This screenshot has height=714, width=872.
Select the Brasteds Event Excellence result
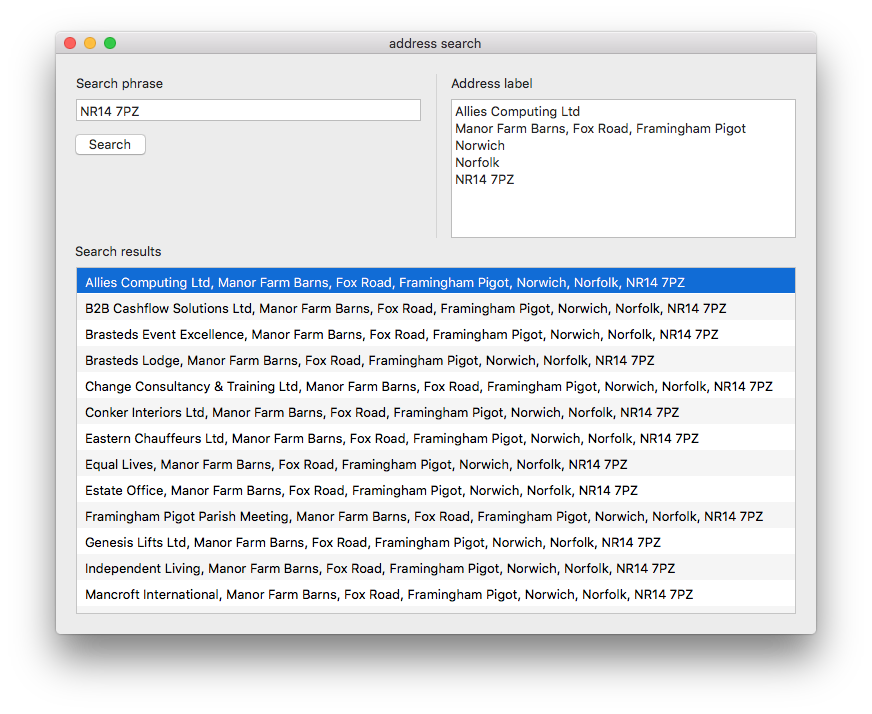tap(436, 334)
